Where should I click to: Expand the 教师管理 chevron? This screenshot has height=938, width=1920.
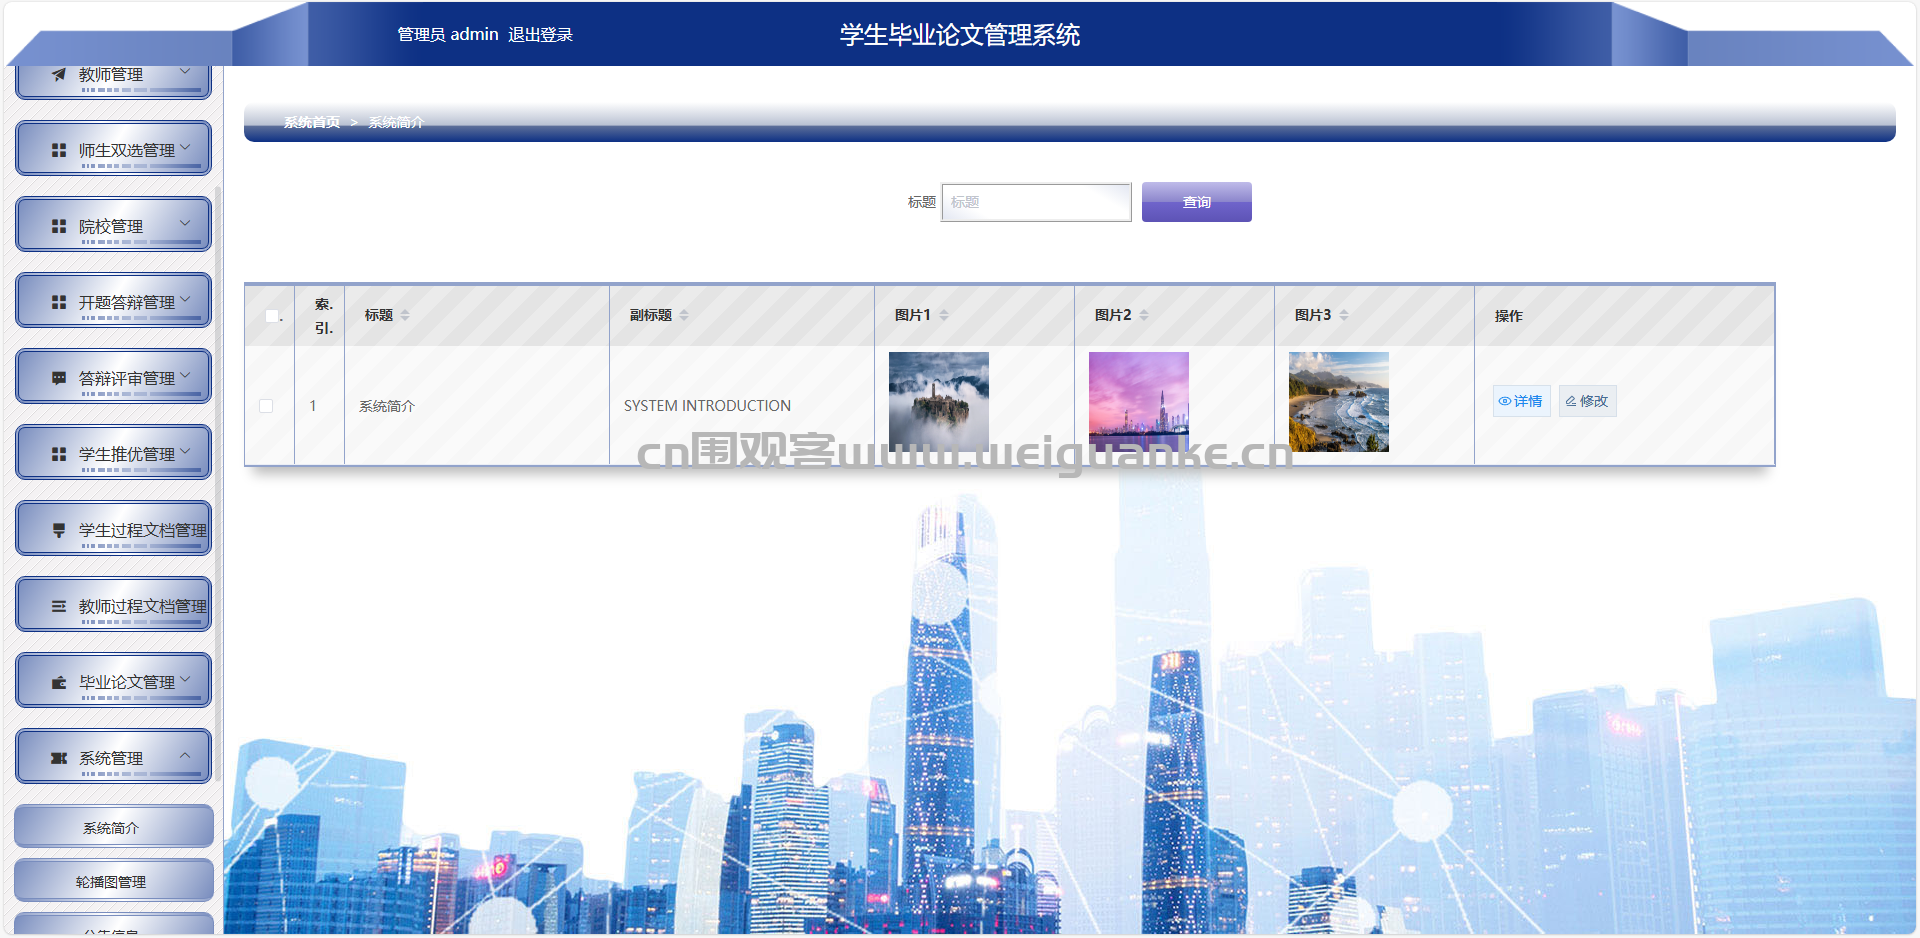(x=185, y=72)
